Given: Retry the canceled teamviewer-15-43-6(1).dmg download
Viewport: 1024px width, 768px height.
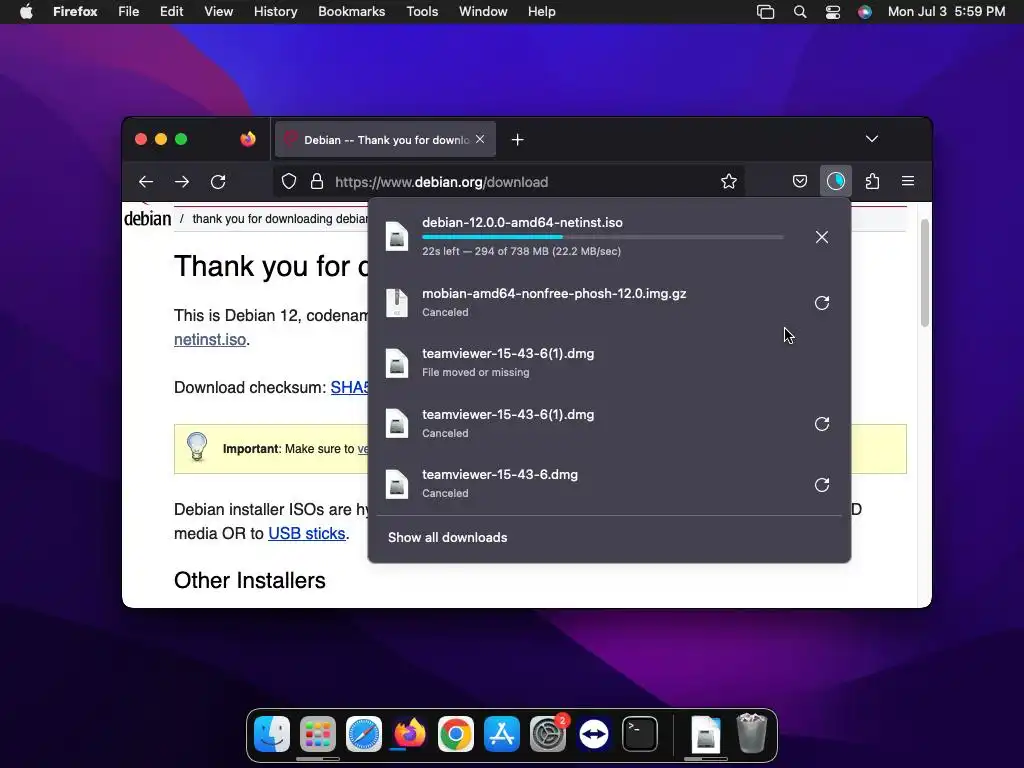Looking at the screenshot, I should (822, 424).
